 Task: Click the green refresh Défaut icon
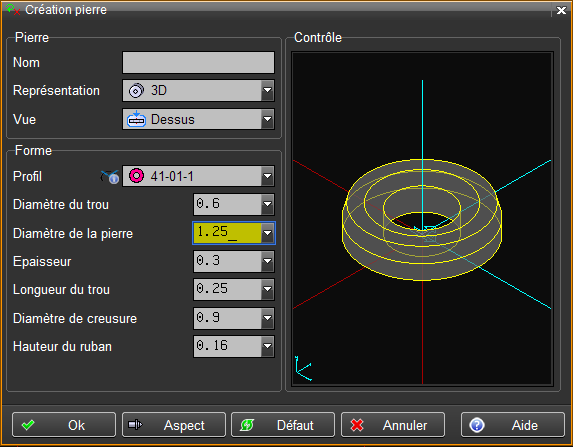(x=247, y=425)
